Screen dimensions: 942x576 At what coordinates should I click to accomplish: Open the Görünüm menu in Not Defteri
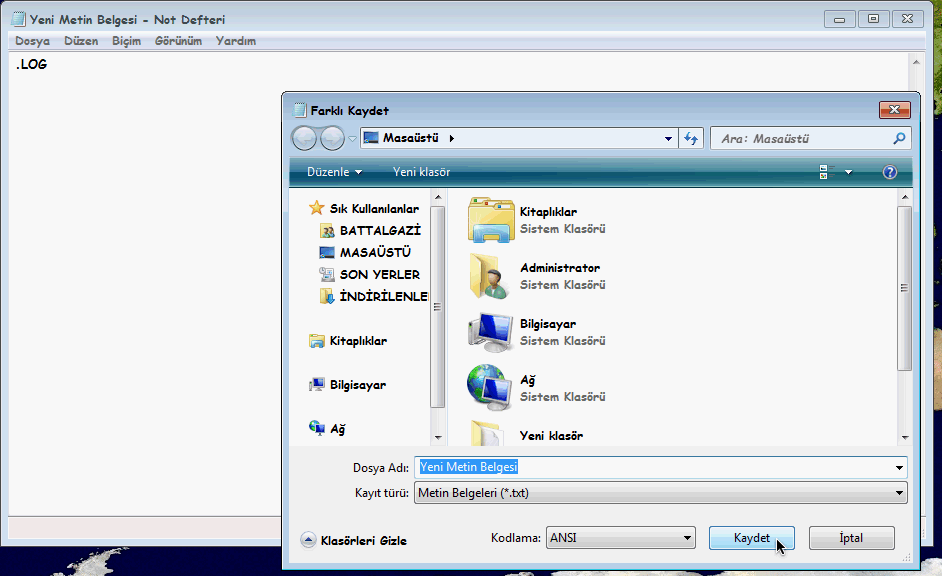pyautogui.click(x=178, y=41)
